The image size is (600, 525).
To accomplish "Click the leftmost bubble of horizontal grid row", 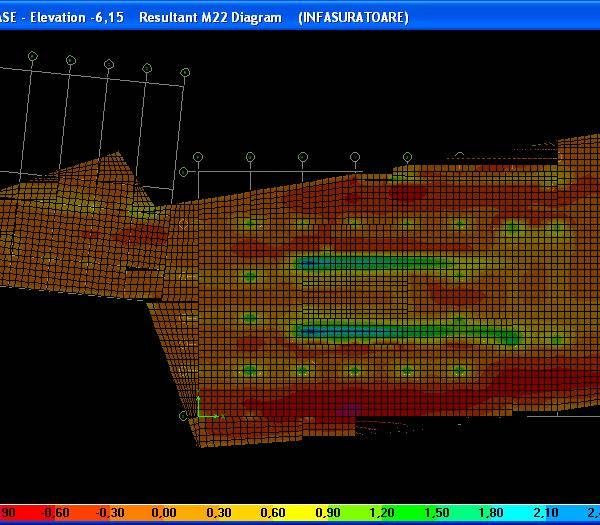I will [198, 157].
